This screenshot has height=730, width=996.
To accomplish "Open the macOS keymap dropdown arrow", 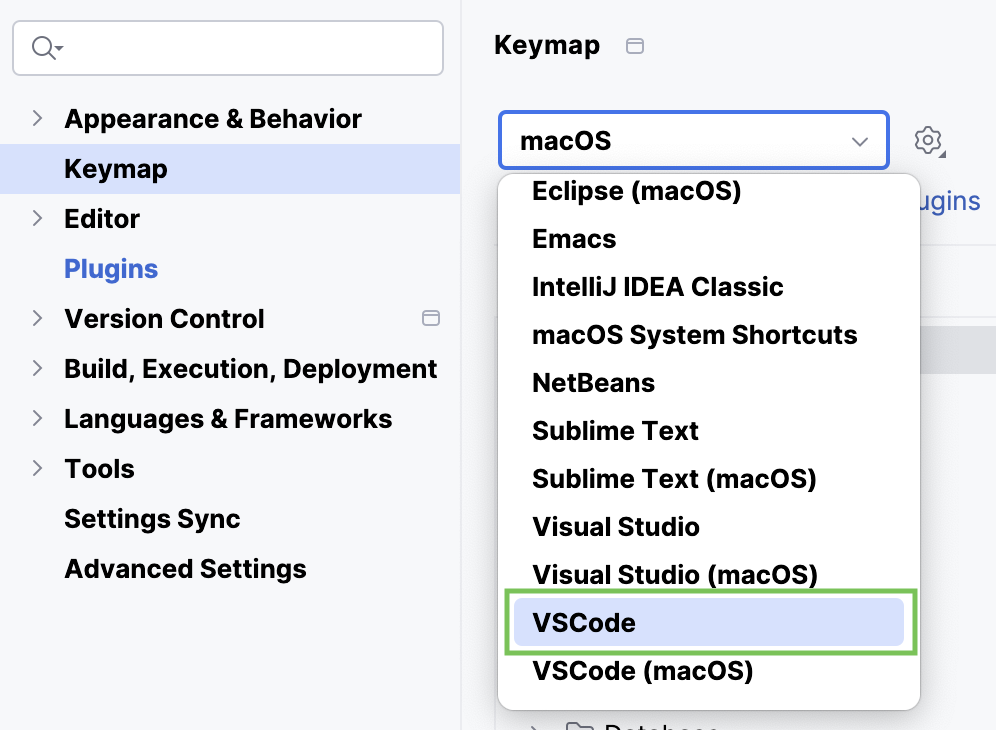I will coord(859,141).
